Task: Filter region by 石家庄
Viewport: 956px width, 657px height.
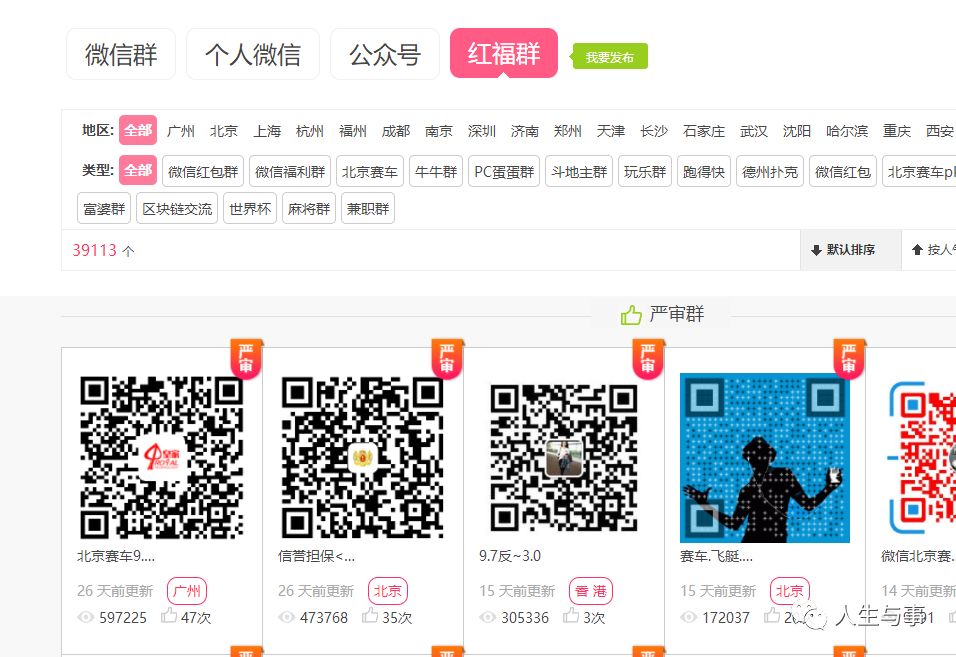Action: pos(704,131)
